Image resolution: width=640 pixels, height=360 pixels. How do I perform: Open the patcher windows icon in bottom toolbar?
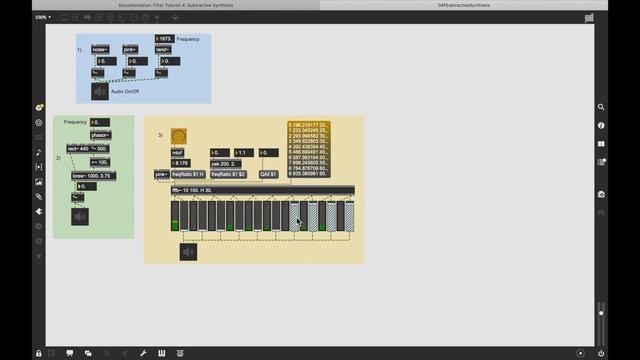click(88, 353)
